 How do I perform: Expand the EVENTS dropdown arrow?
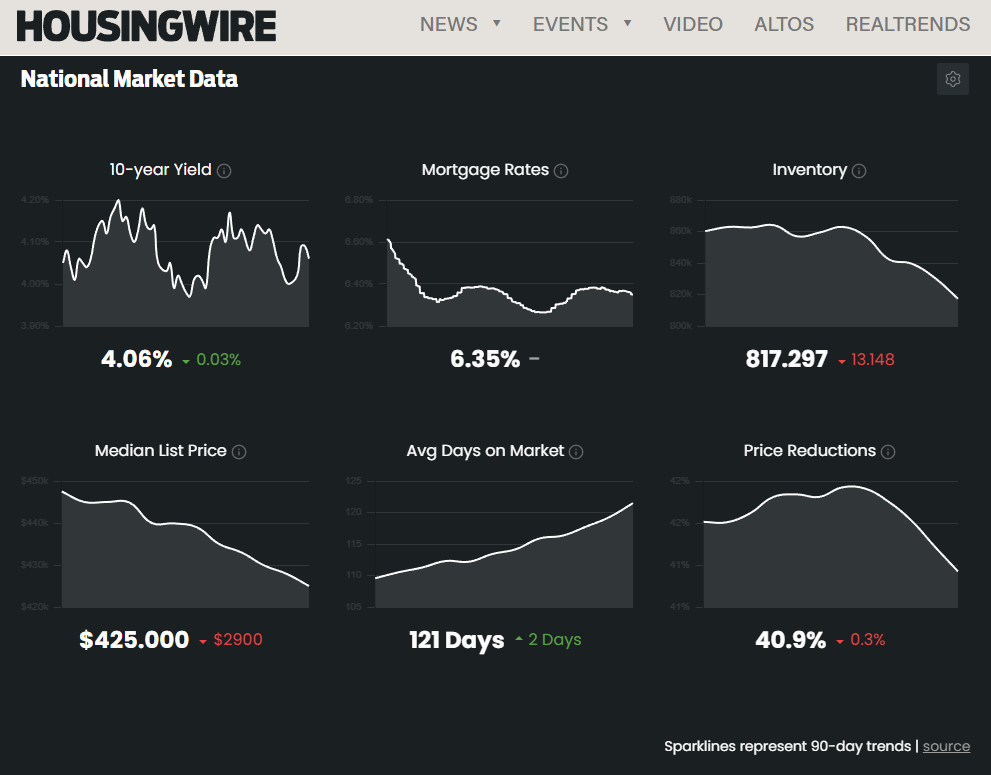pos(627,23)
